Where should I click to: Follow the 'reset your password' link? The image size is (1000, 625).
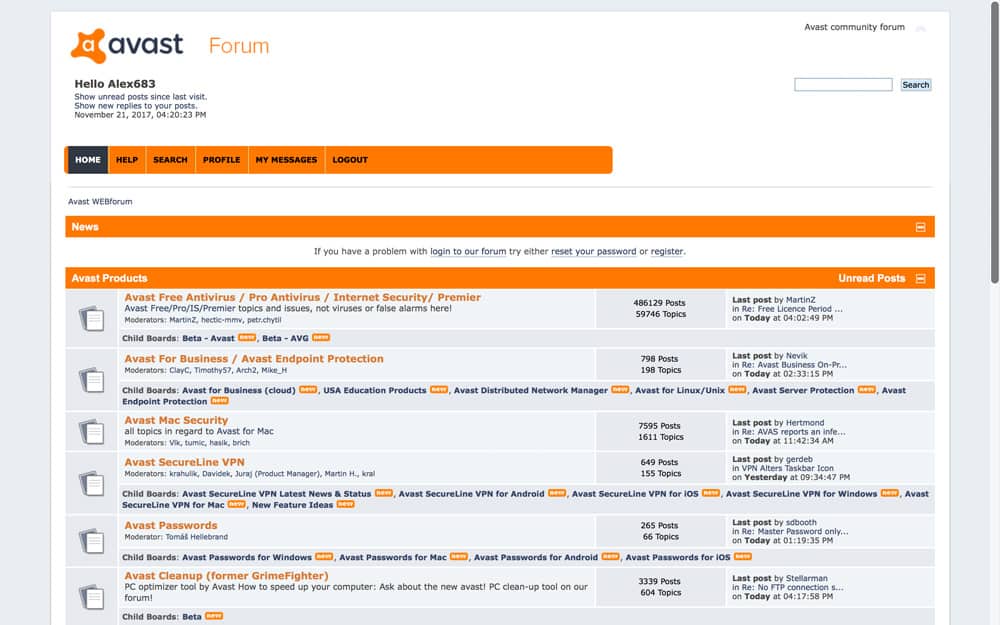coord(594,251)
